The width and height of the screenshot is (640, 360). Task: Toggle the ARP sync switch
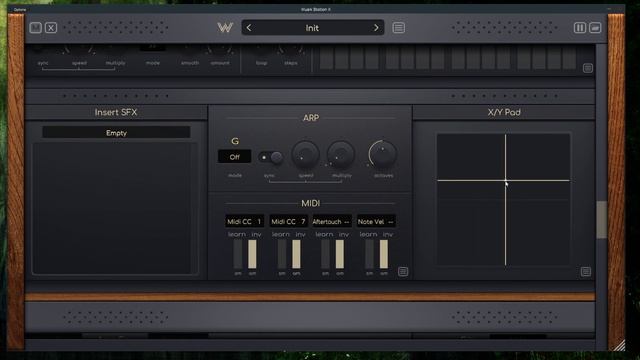[271, 158]
